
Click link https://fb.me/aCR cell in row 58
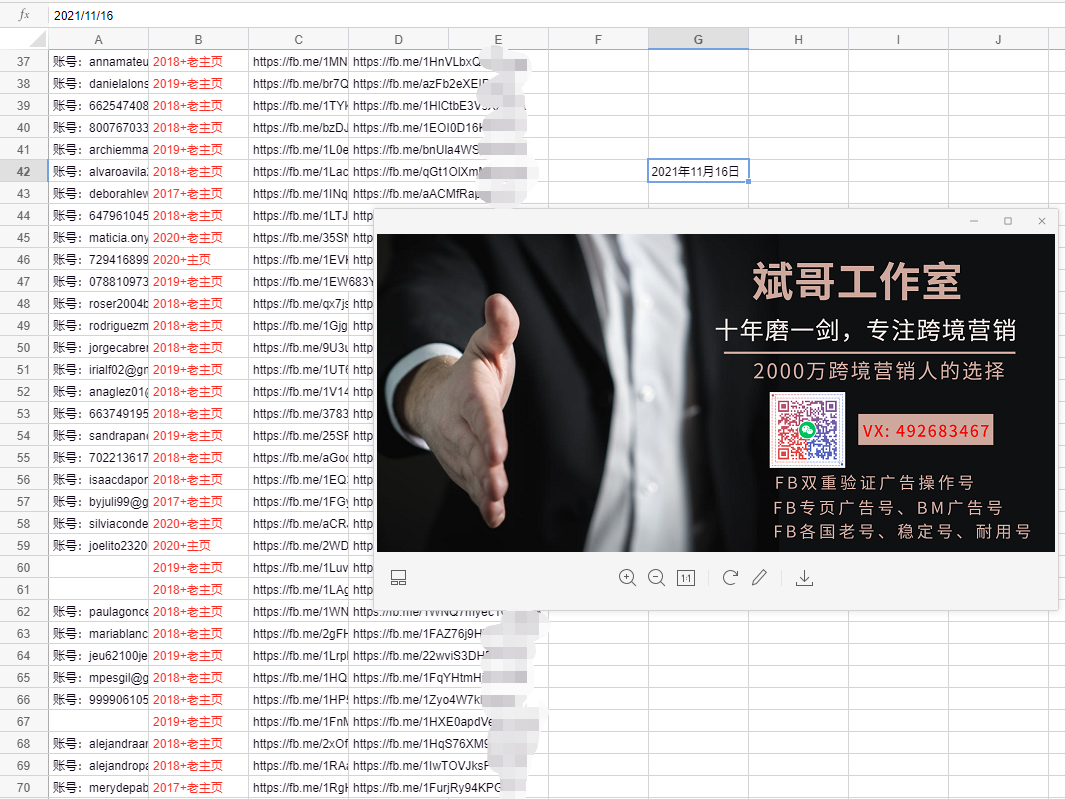299,524
